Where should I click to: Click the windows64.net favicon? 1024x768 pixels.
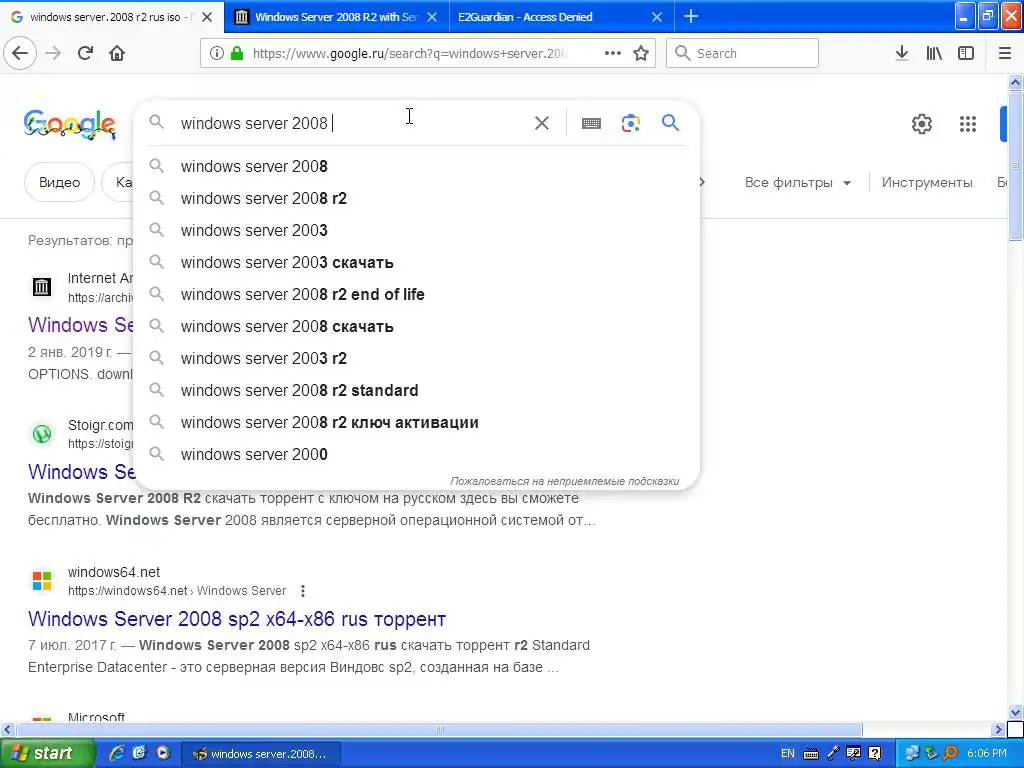pos(42,580)
